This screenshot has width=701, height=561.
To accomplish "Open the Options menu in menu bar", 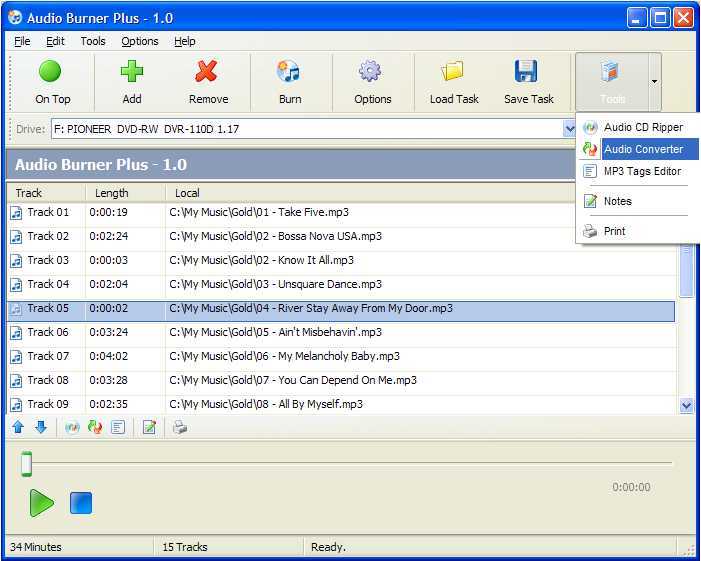I will click(140, 41).
